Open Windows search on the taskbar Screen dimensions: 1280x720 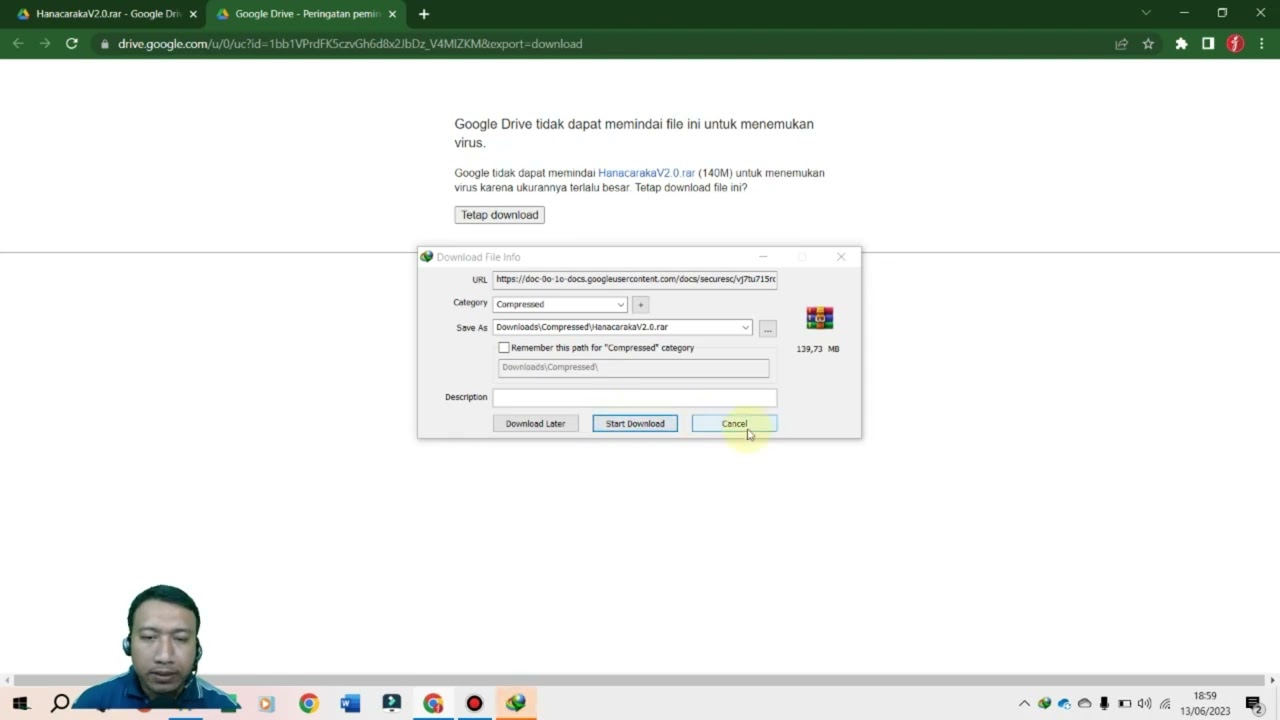click(x=60, y=704)
